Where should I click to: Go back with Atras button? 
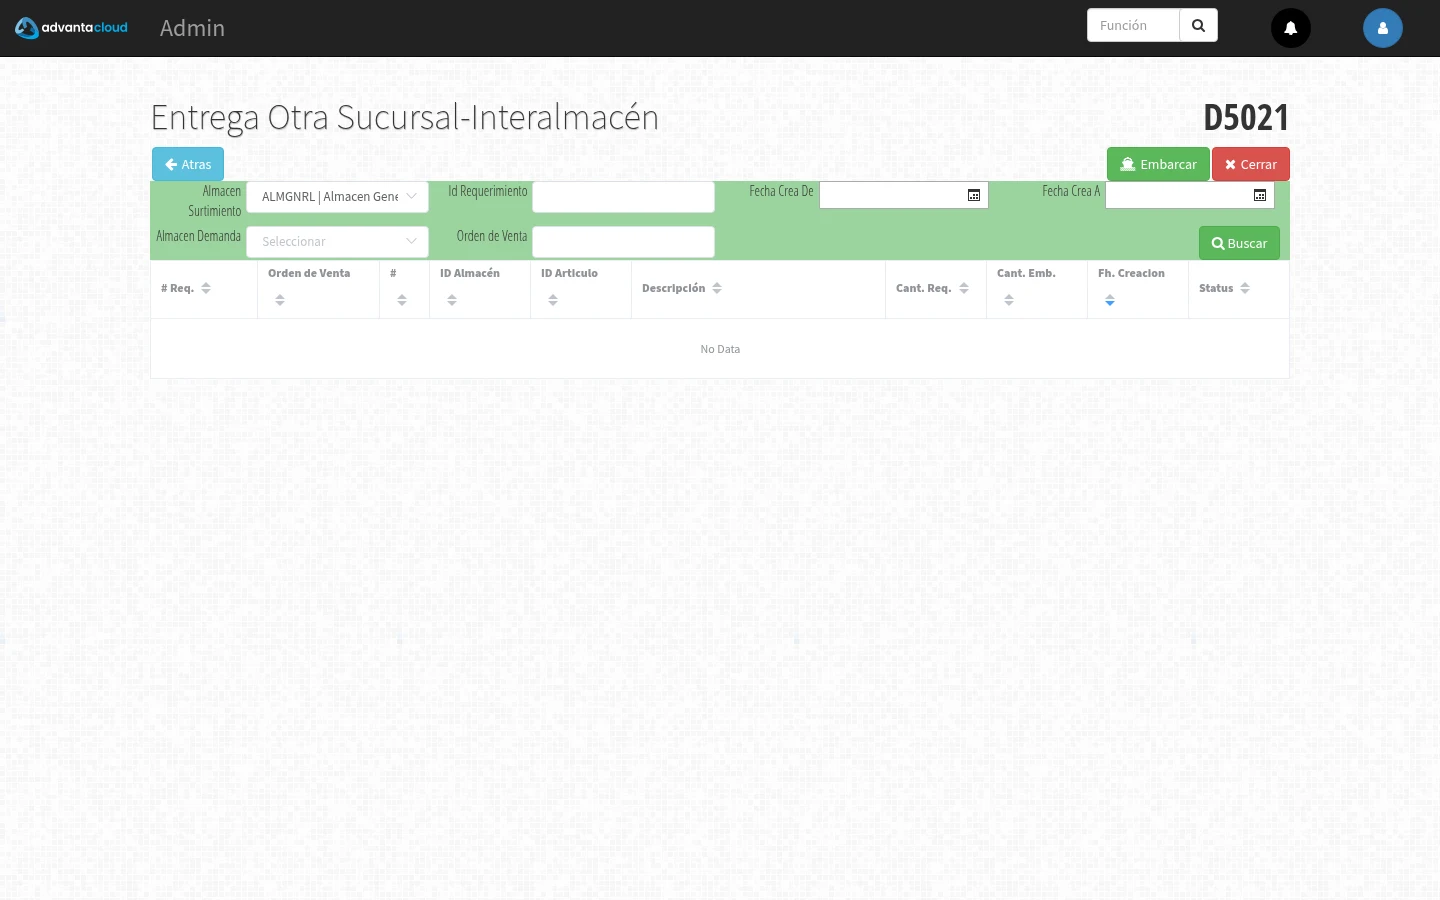(x=188, y=164)
